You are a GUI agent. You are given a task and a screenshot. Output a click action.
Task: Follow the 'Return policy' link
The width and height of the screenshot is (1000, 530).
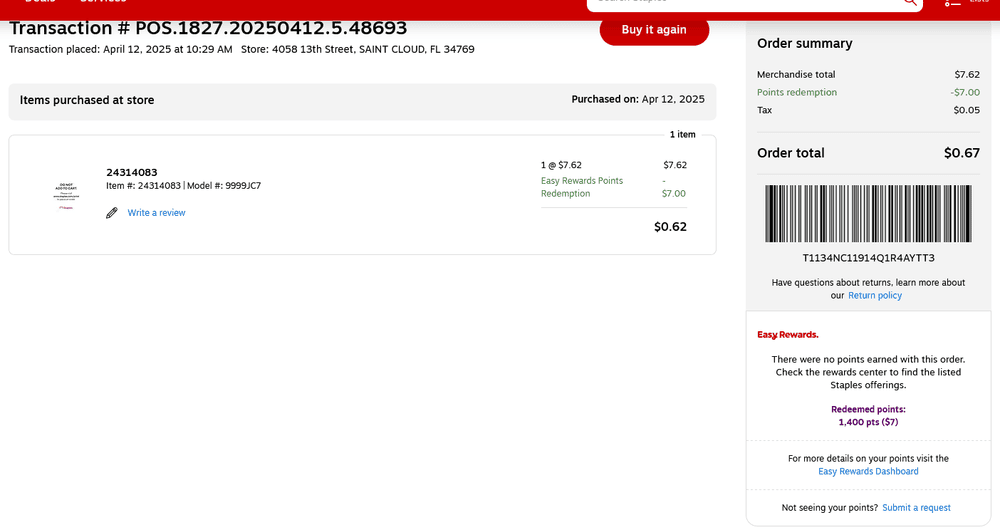[x=874, y=295]
